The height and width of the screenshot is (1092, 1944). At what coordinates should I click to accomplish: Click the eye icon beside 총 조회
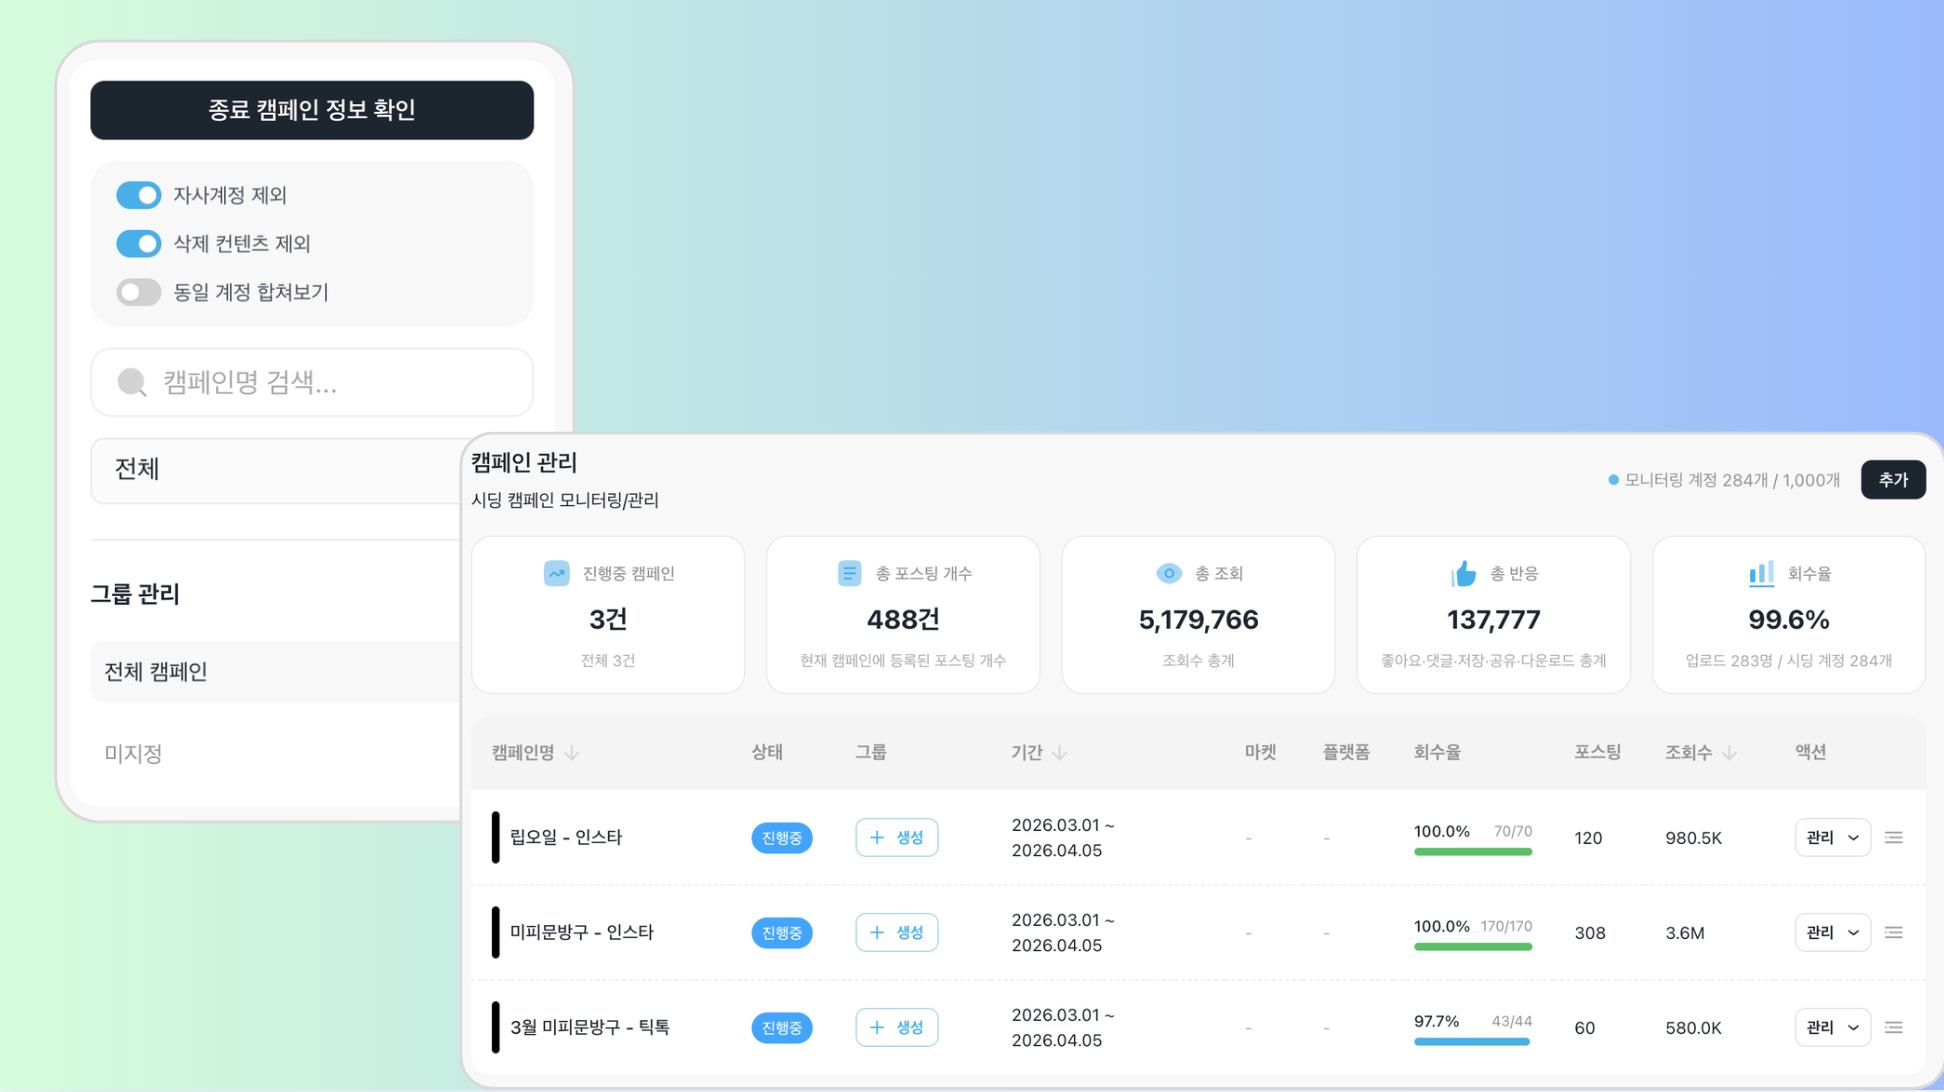click(1168, 573)
